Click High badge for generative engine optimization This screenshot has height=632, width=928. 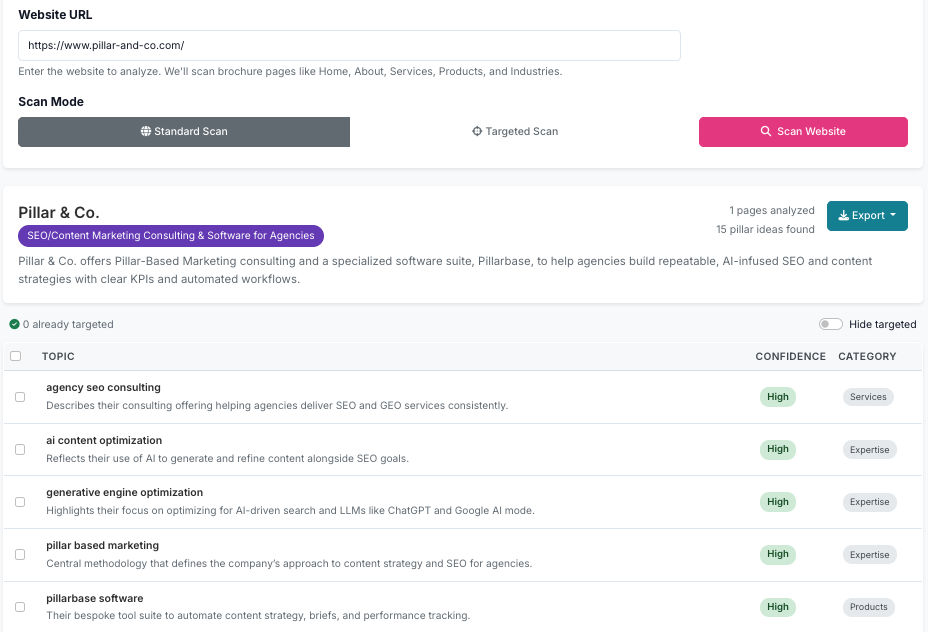pos(778,502)
